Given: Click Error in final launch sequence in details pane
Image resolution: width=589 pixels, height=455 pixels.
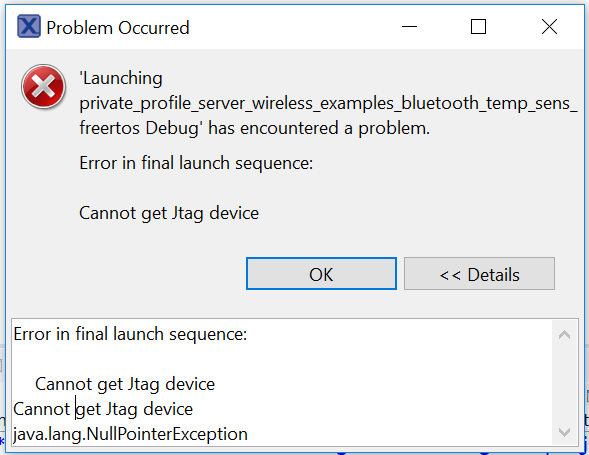Looking at the screenshot, I should 130,334.
